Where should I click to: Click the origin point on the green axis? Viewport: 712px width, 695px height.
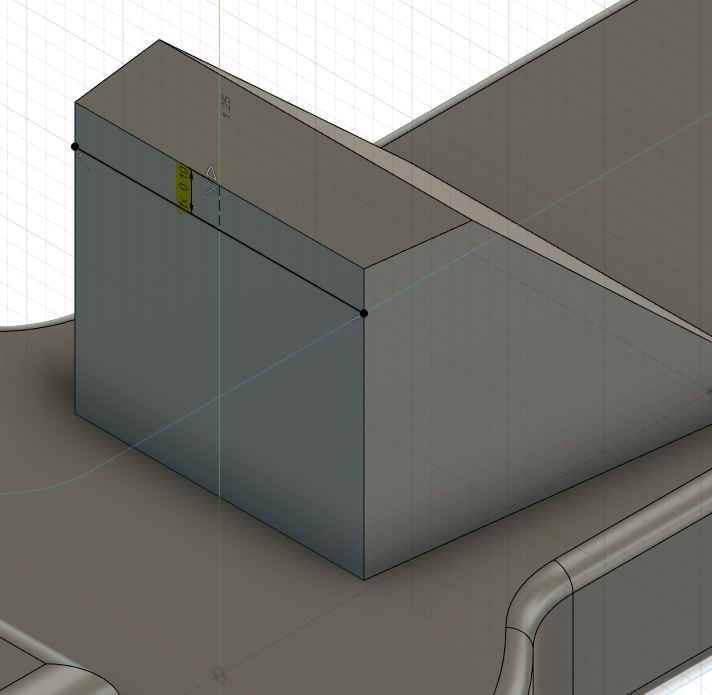coord(219,675)
